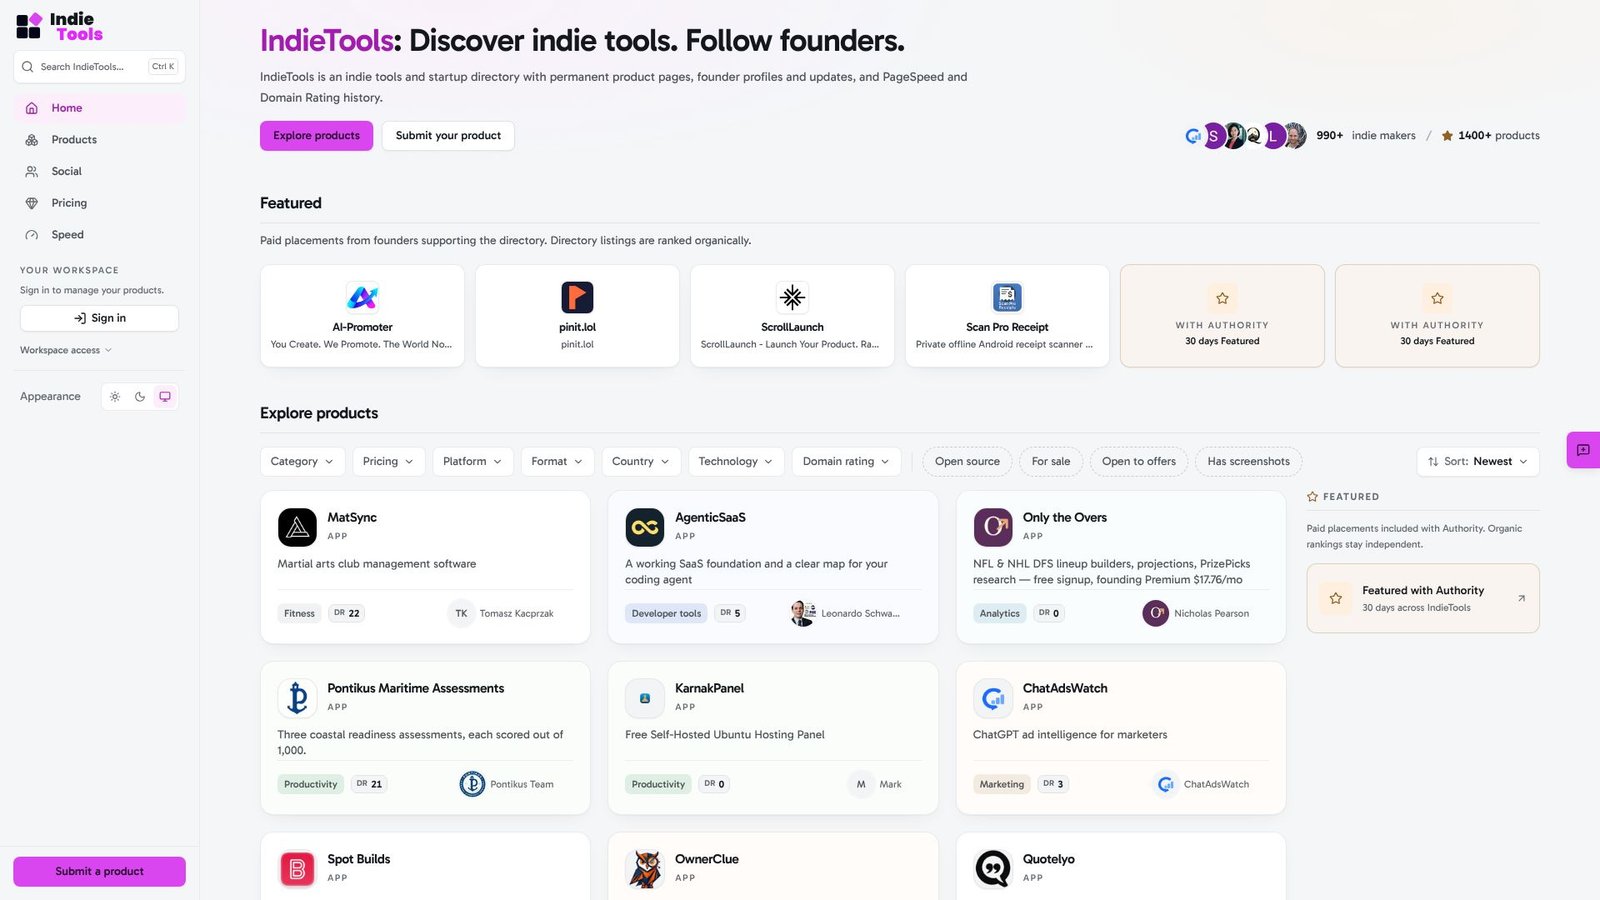Click the IndieTools logo
1600x900 pixels.
coord(60,26)
